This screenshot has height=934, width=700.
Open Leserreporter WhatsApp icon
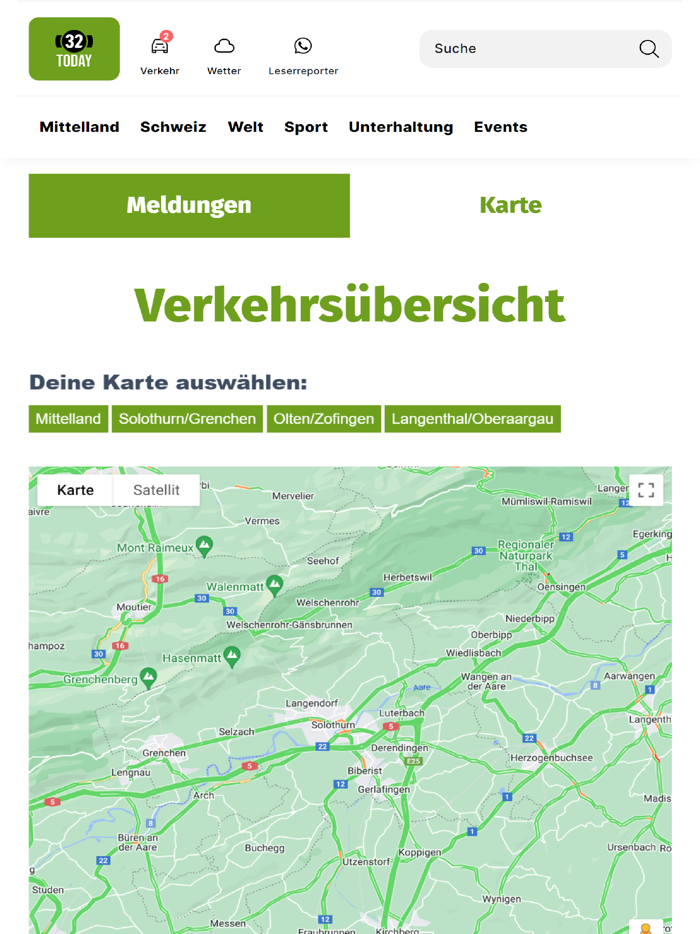(x=303, y=46)
